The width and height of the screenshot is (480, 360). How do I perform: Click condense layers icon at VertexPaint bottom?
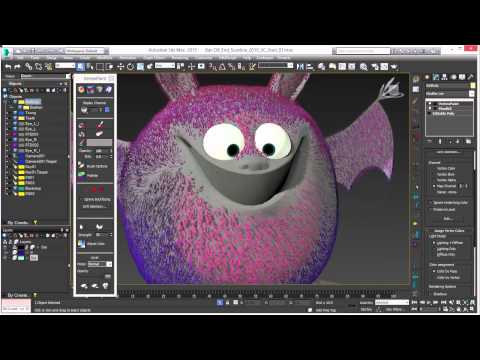click(x=105, y=286)
